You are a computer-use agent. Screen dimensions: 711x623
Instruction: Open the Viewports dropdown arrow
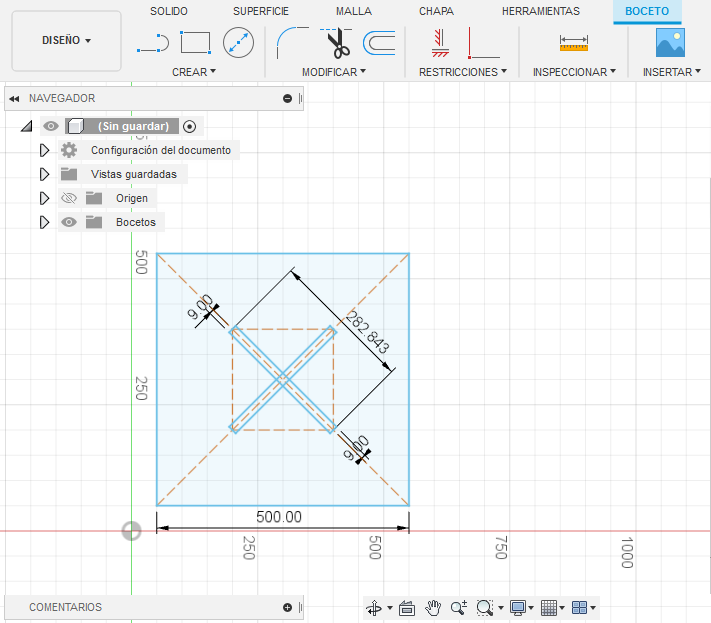click(593, 608)
